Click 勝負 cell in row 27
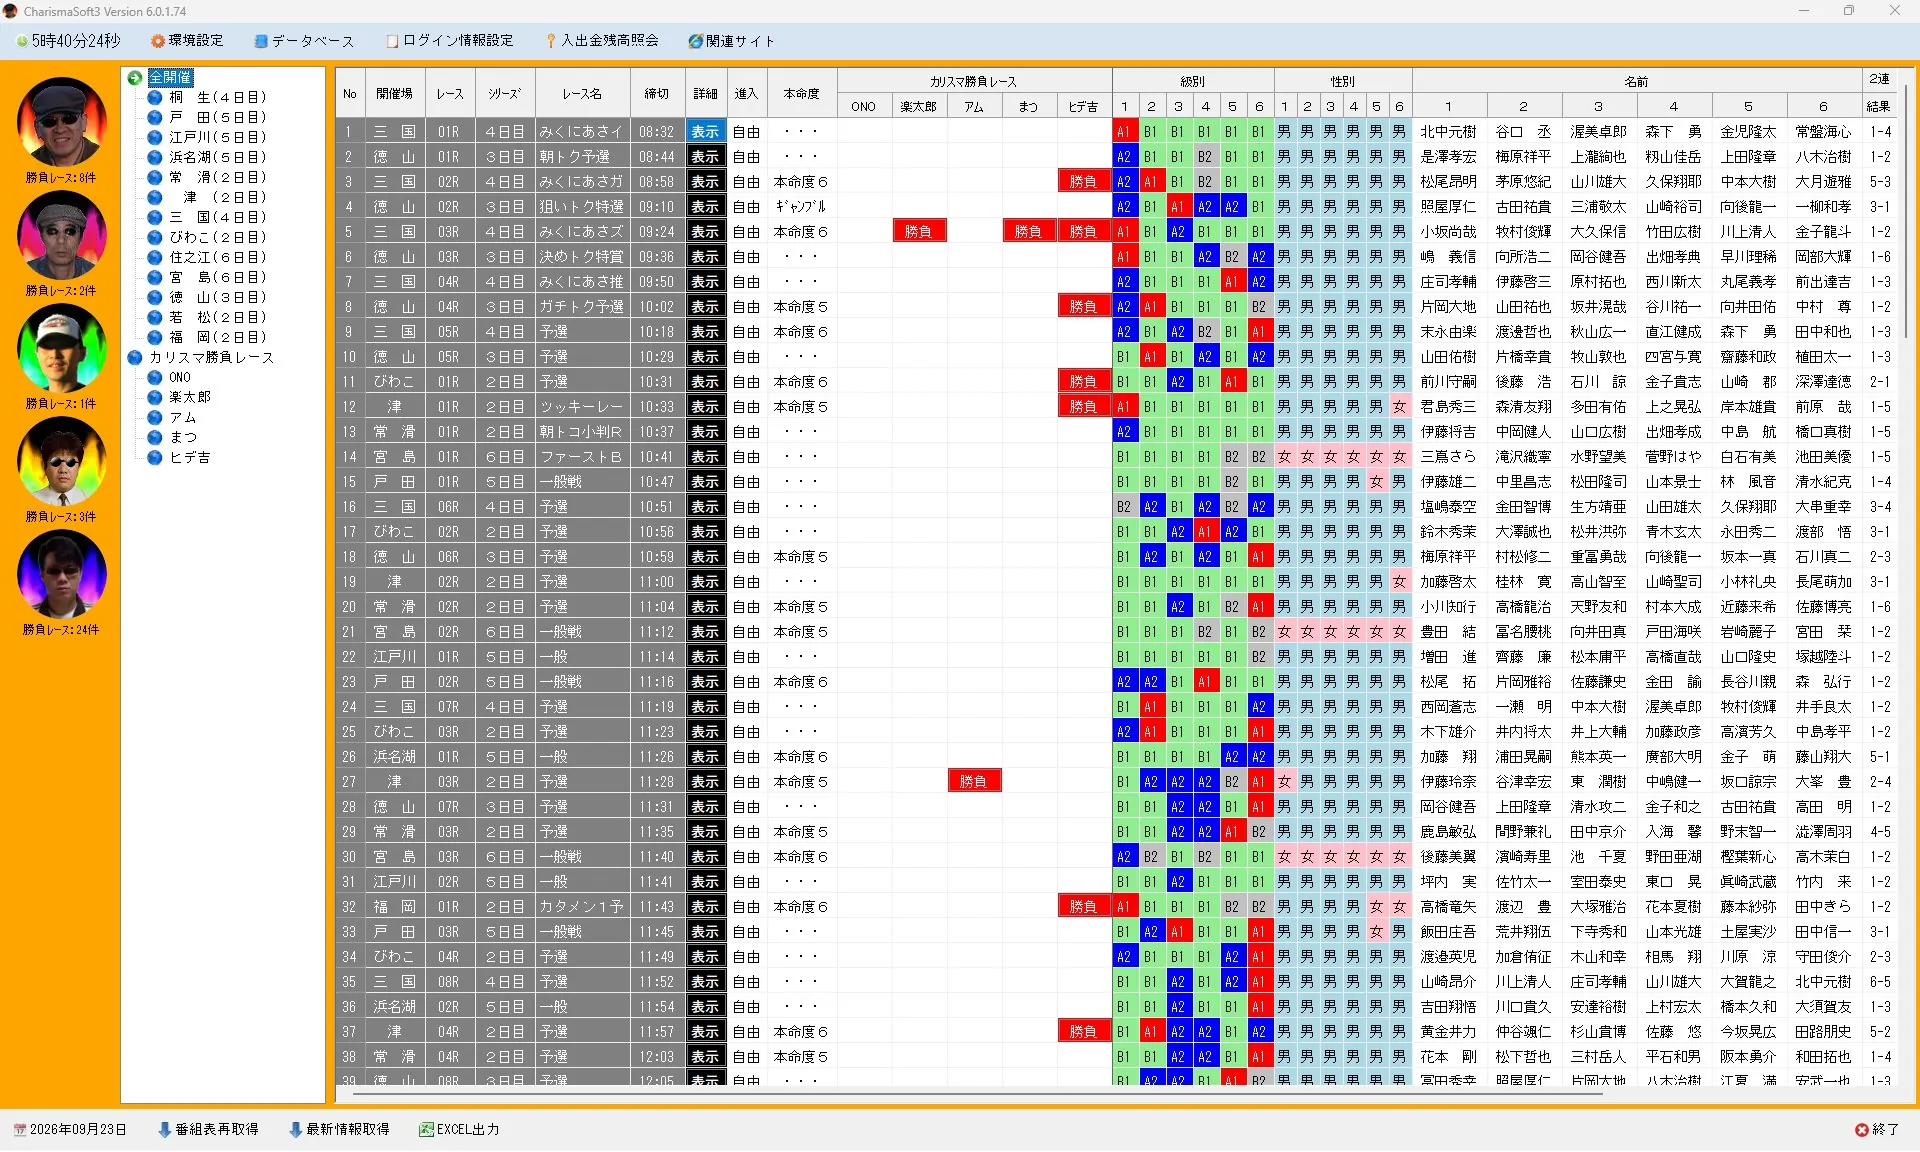Screen dimensions: 1920x1152 click(x=973, y=781)
